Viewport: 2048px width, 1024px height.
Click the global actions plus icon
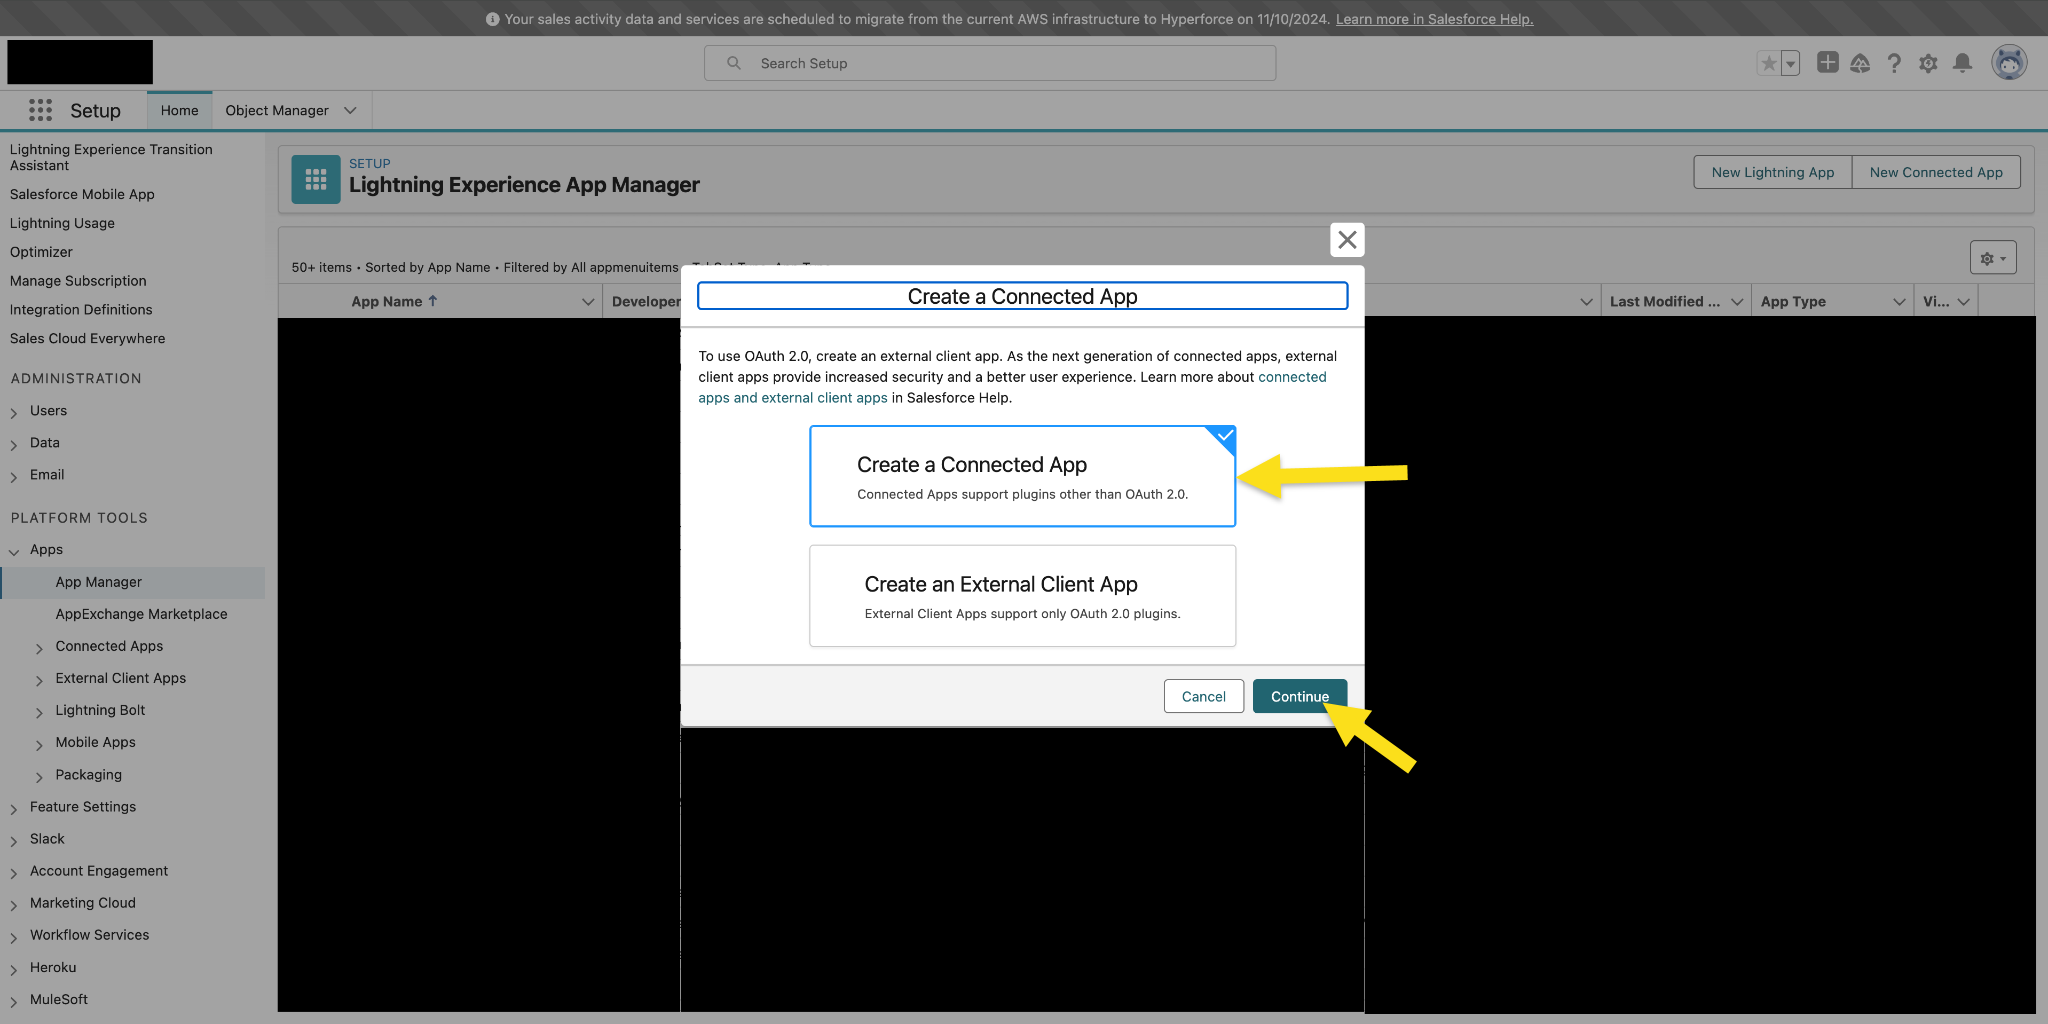(x=1827, y=63)
